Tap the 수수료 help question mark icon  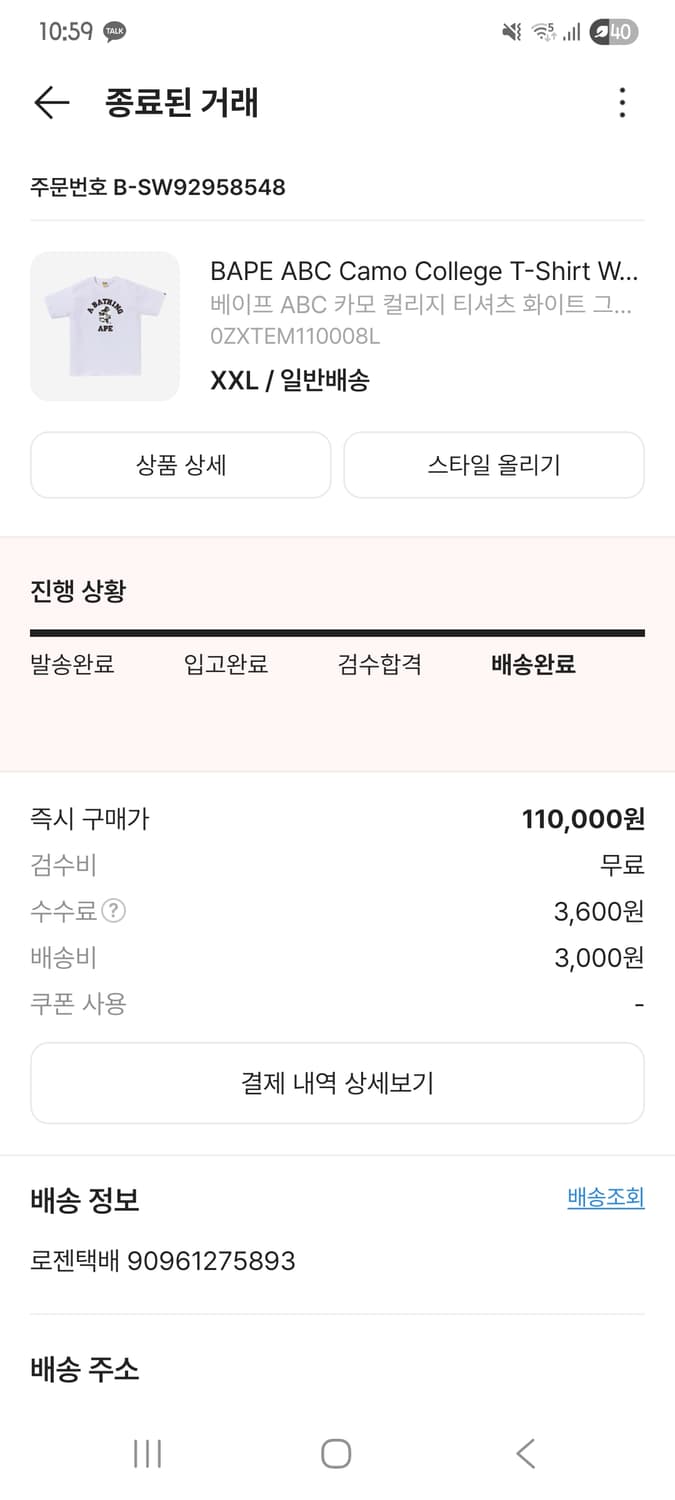point(113,911)
